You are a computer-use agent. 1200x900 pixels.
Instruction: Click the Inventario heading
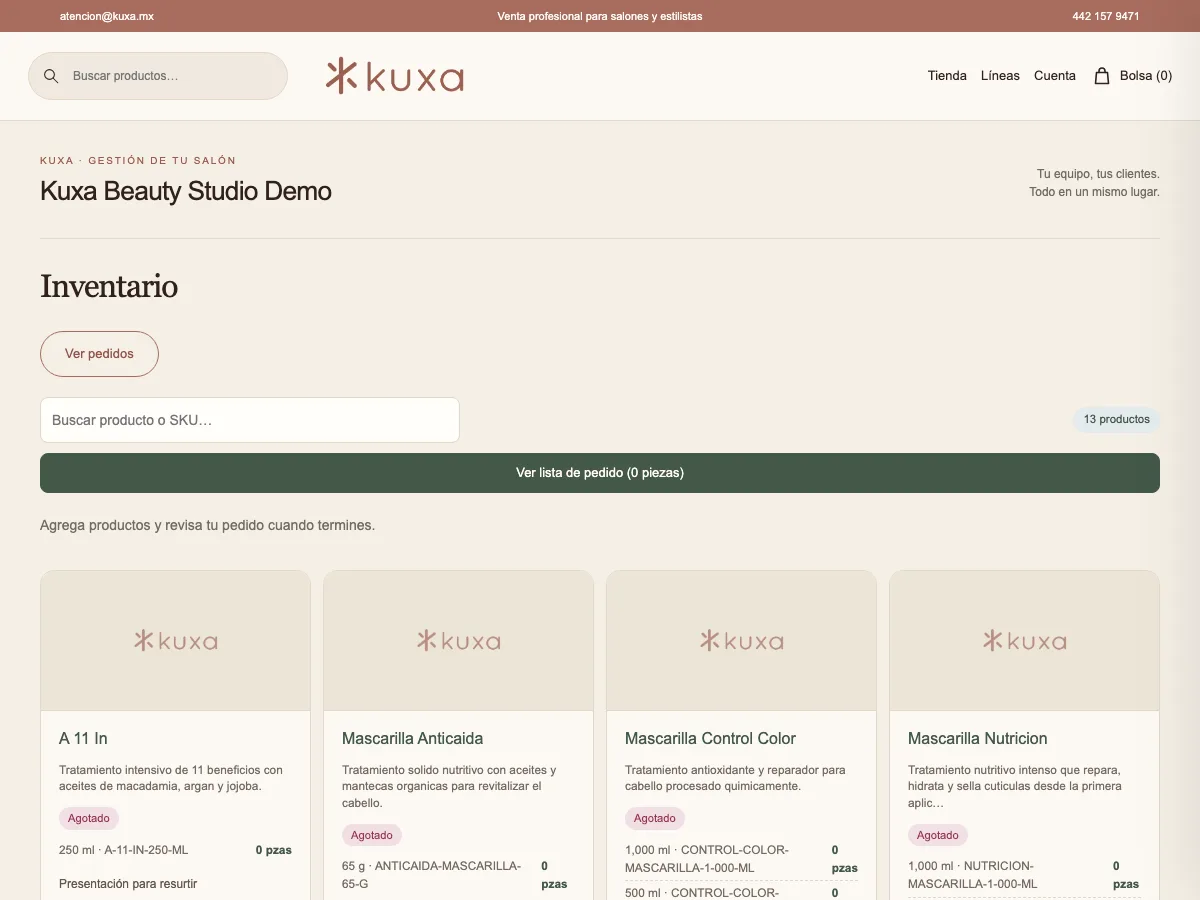tap(109, 287)
